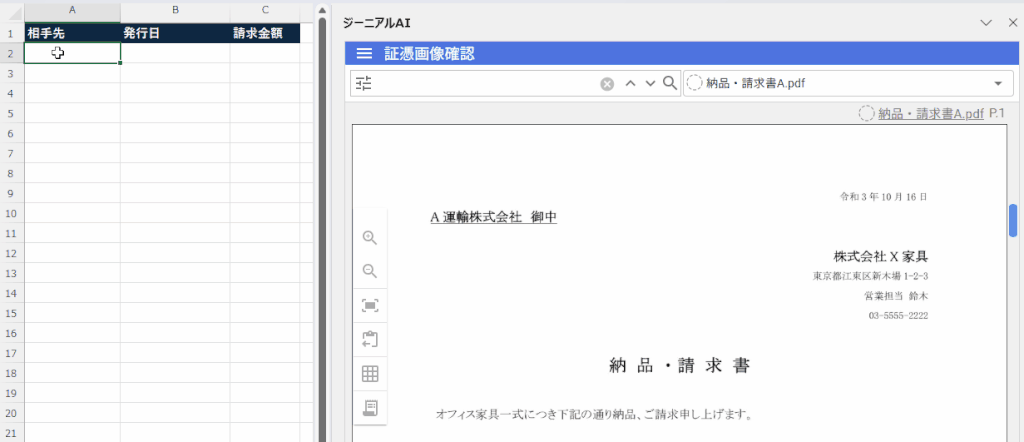Click the task pane vertical scrollbar thumb
The image size is (1024, 442).
[x=1013, y=220]
